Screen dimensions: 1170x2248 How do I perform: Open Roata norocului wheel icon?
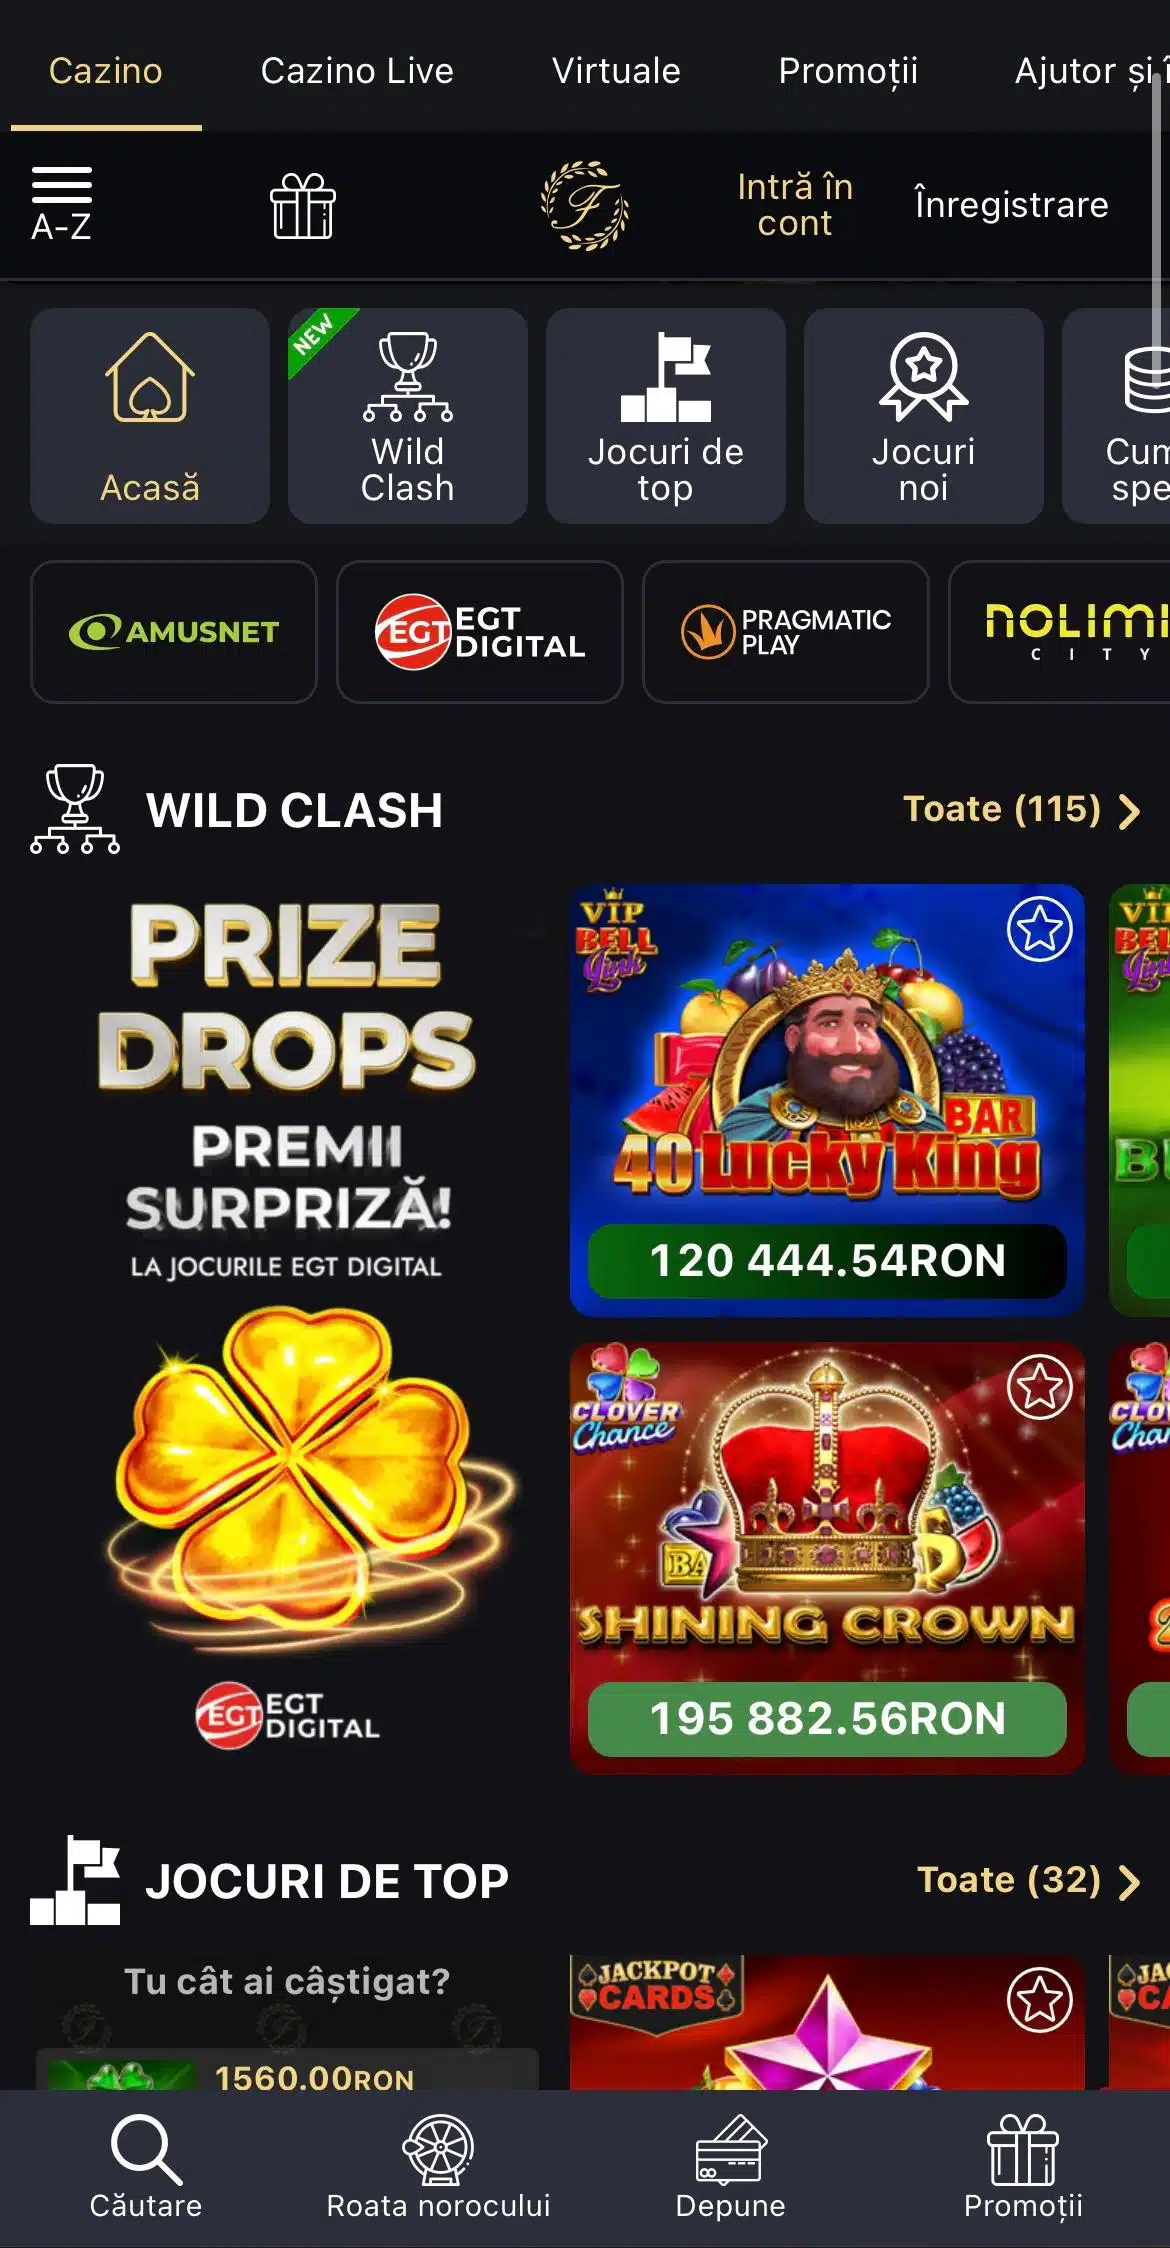[x=438, y=2167]
